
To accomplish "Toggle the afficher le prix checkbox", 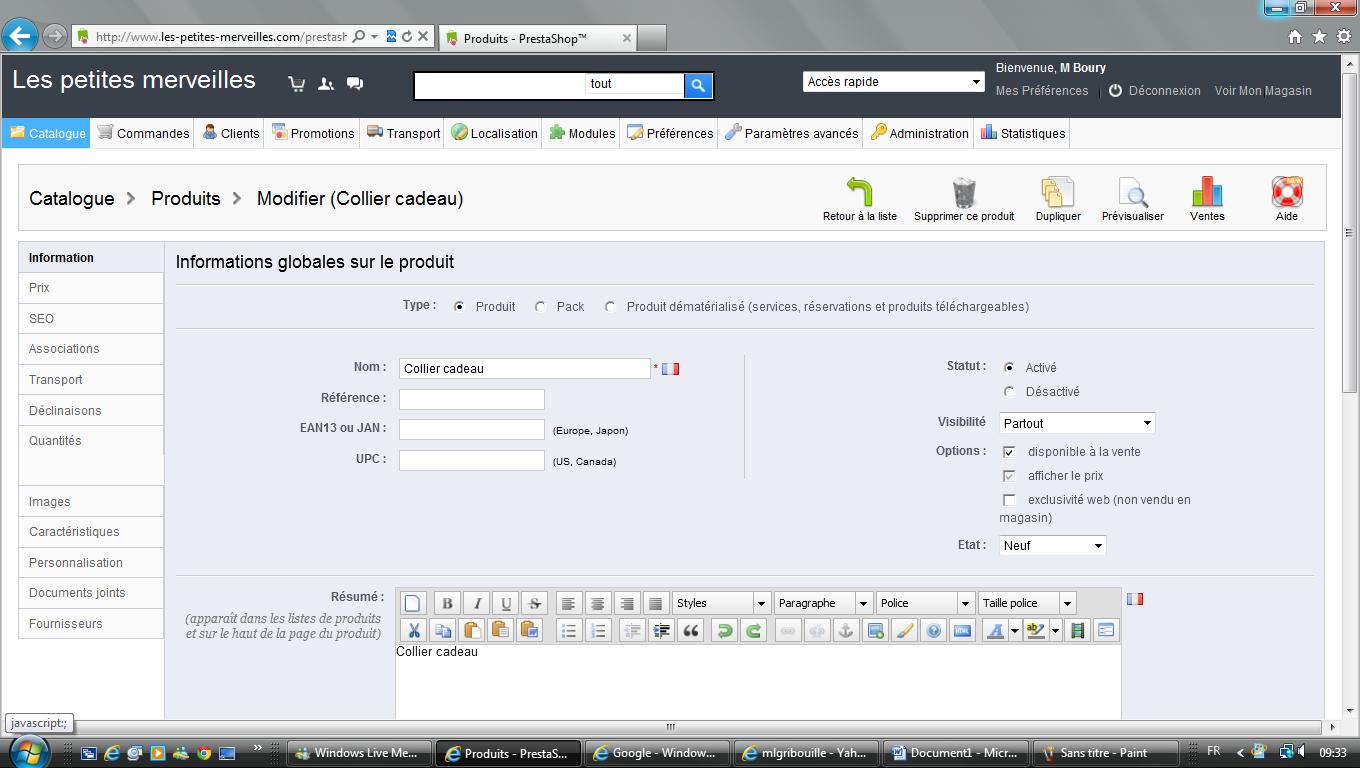I will coord(1009,476).
